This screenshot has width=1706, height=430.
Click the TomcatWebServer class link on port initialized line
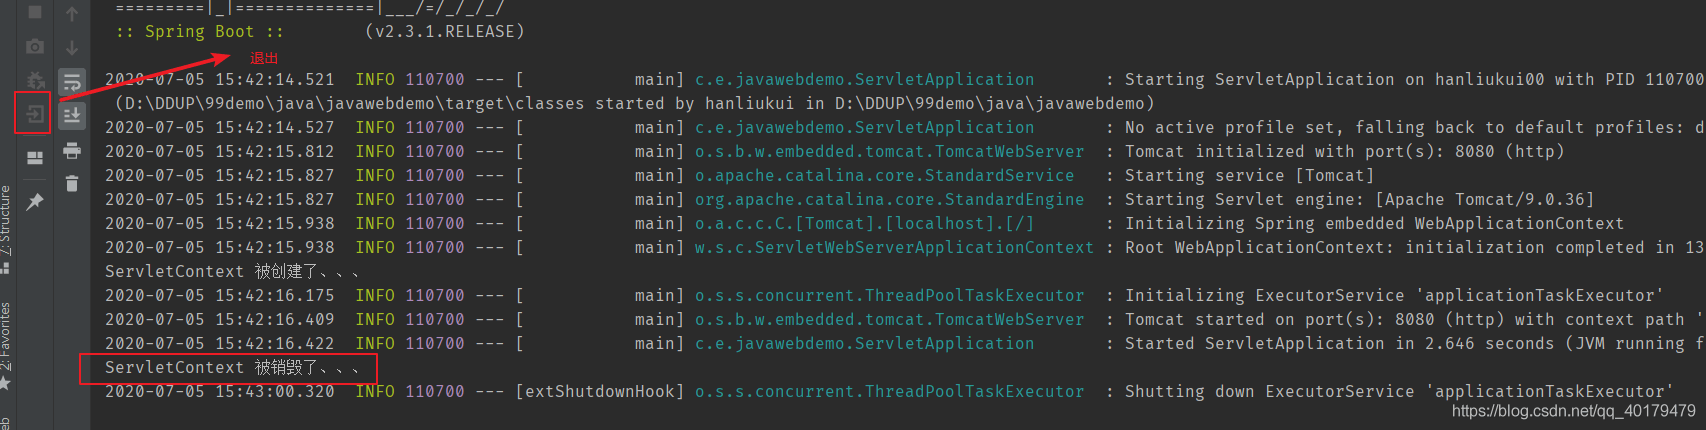[x=889, y=152]
